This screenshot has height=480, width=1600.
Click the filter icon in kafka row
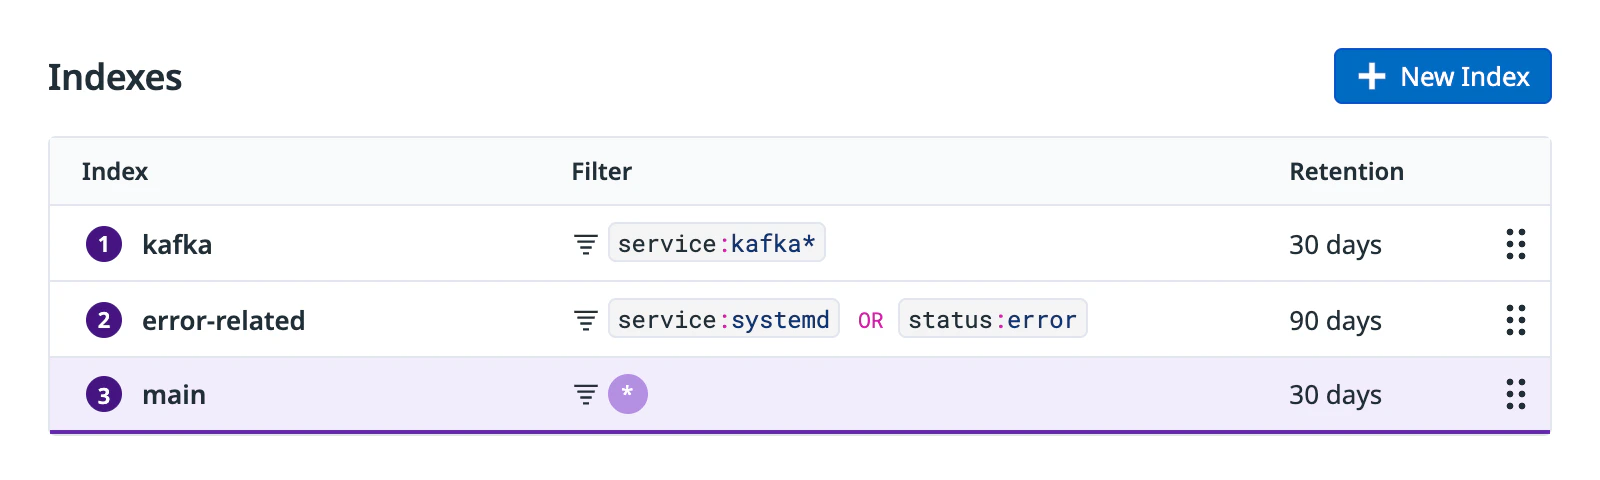point(585,244)
